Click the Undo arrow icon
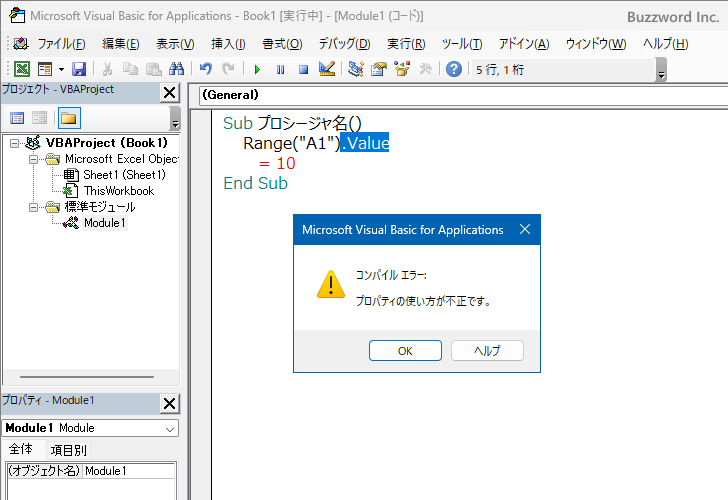Viewport: 728px width, 500px height. click(206, 69)
